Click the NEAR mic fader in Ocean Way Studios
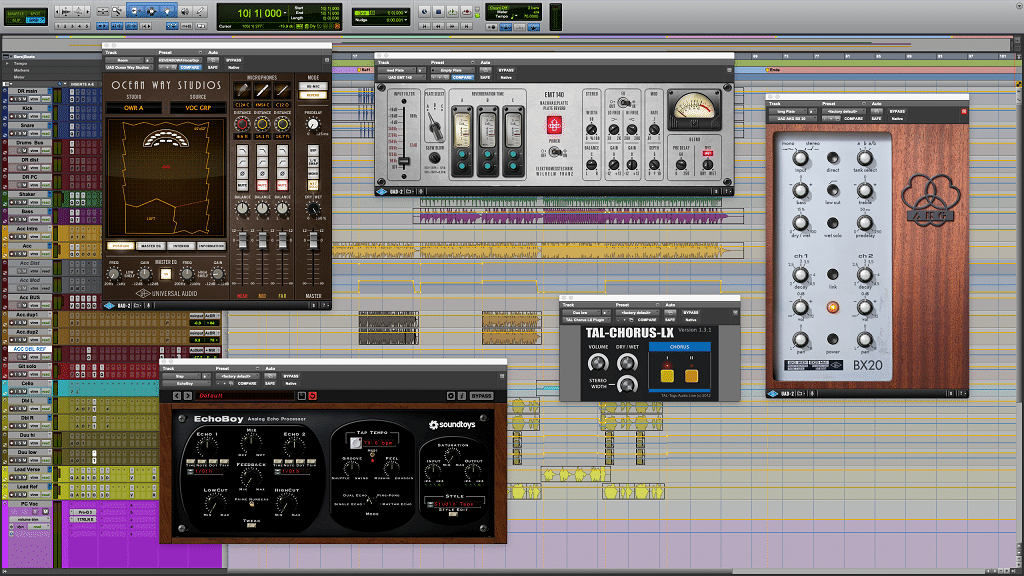Viewport: 1024px width, 576px height. pyautogui.click(x=242, y=241)
